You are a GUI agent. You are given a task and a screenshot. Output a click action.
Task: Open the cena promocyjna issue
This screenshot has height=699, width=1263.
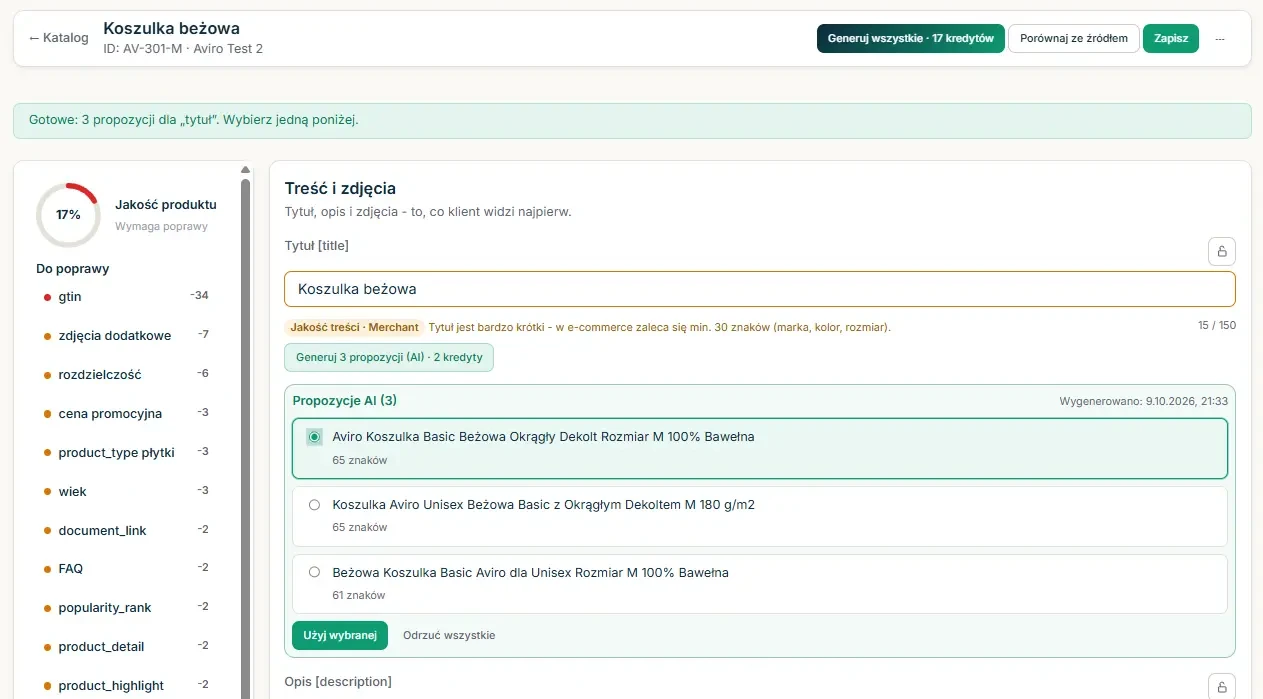(x=127, y=414)
